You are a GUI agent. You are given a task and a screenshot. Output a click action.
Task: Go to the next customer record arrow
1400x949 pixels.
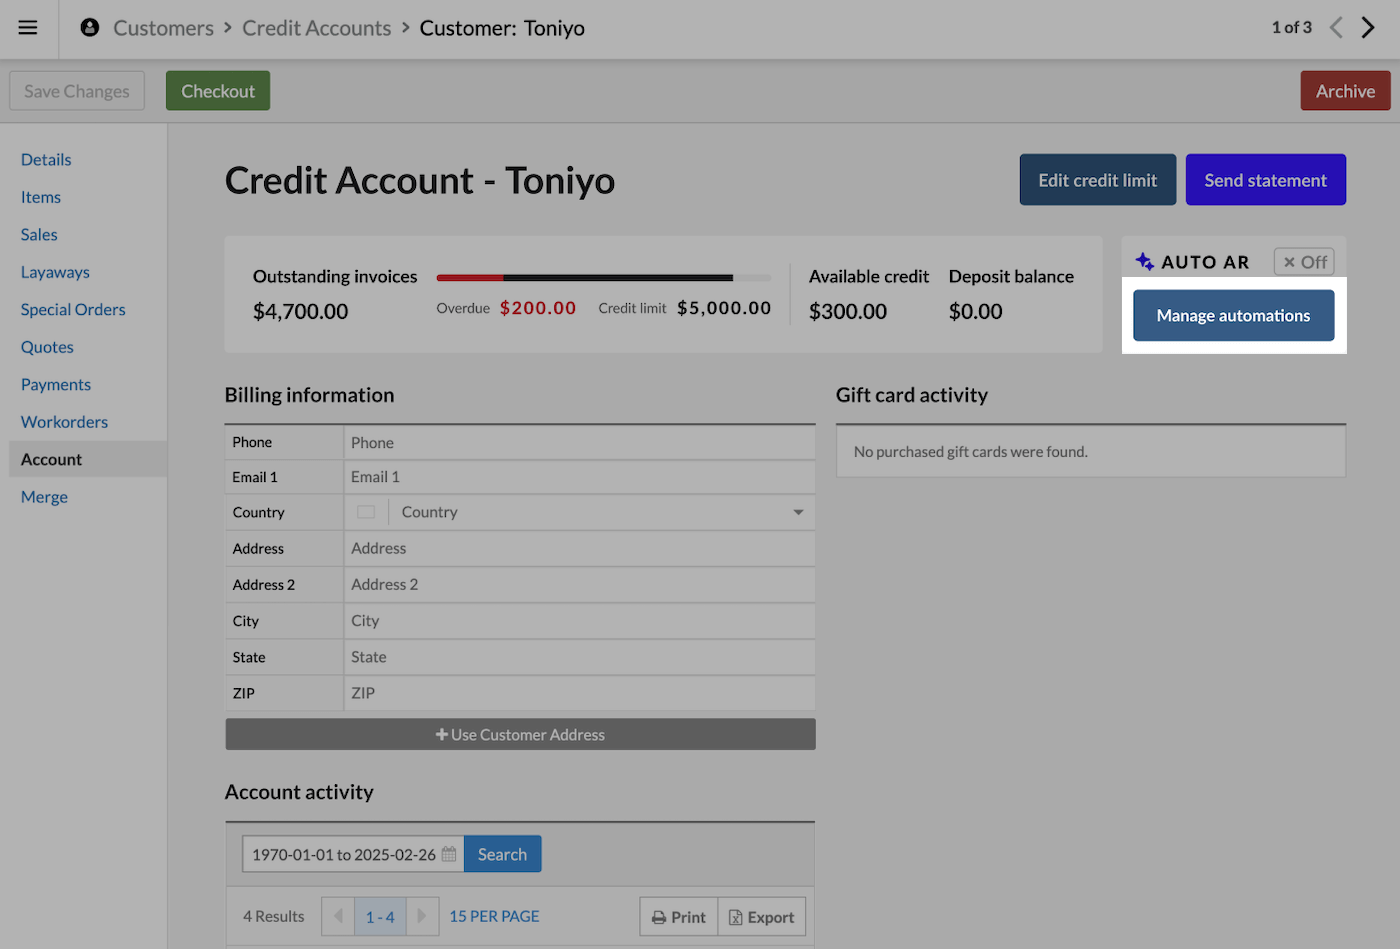(1368, 28)
